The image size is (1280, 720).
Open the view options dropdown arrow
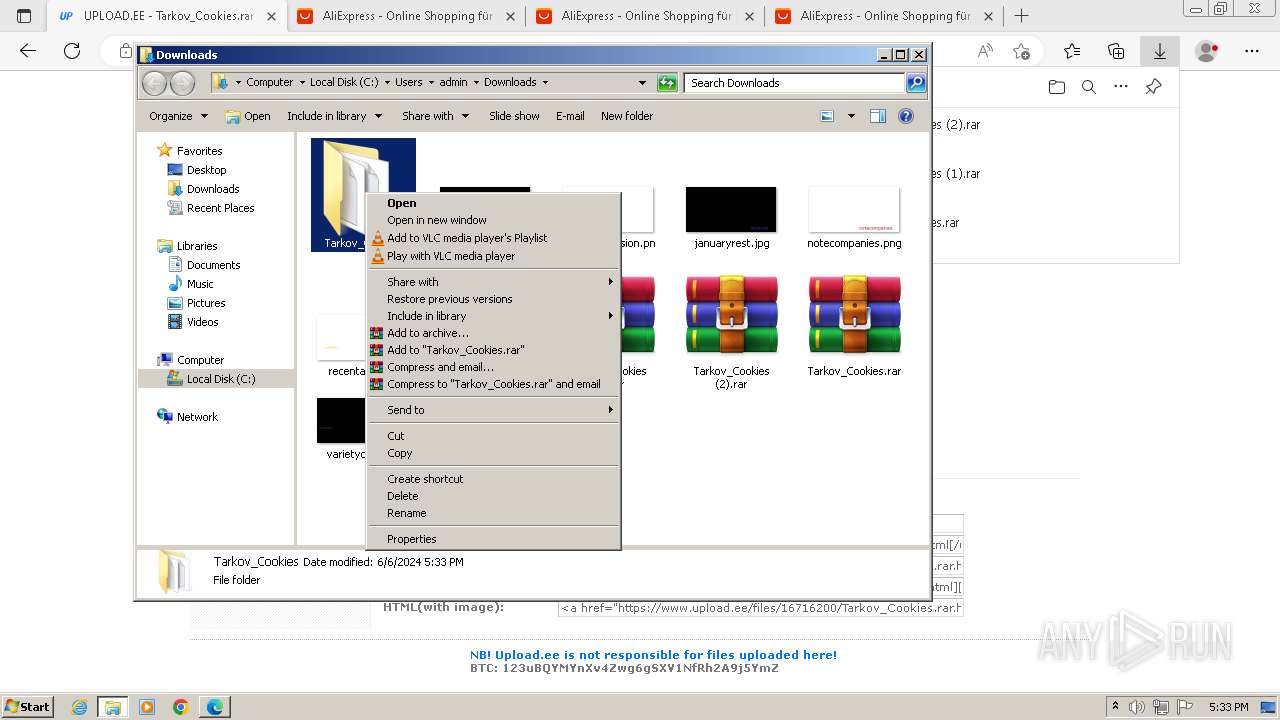(851, 116)
